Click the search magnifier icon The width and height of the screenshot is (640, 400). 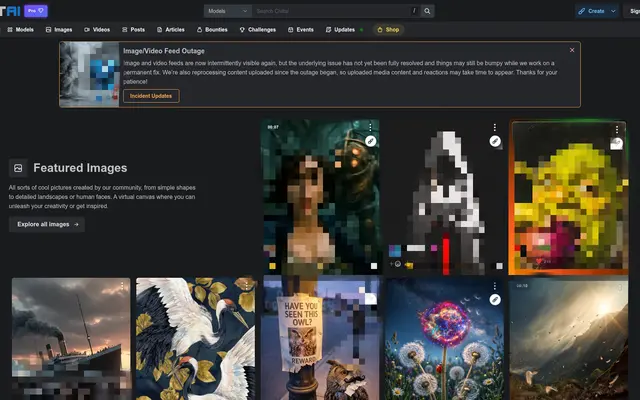point(427,11)
